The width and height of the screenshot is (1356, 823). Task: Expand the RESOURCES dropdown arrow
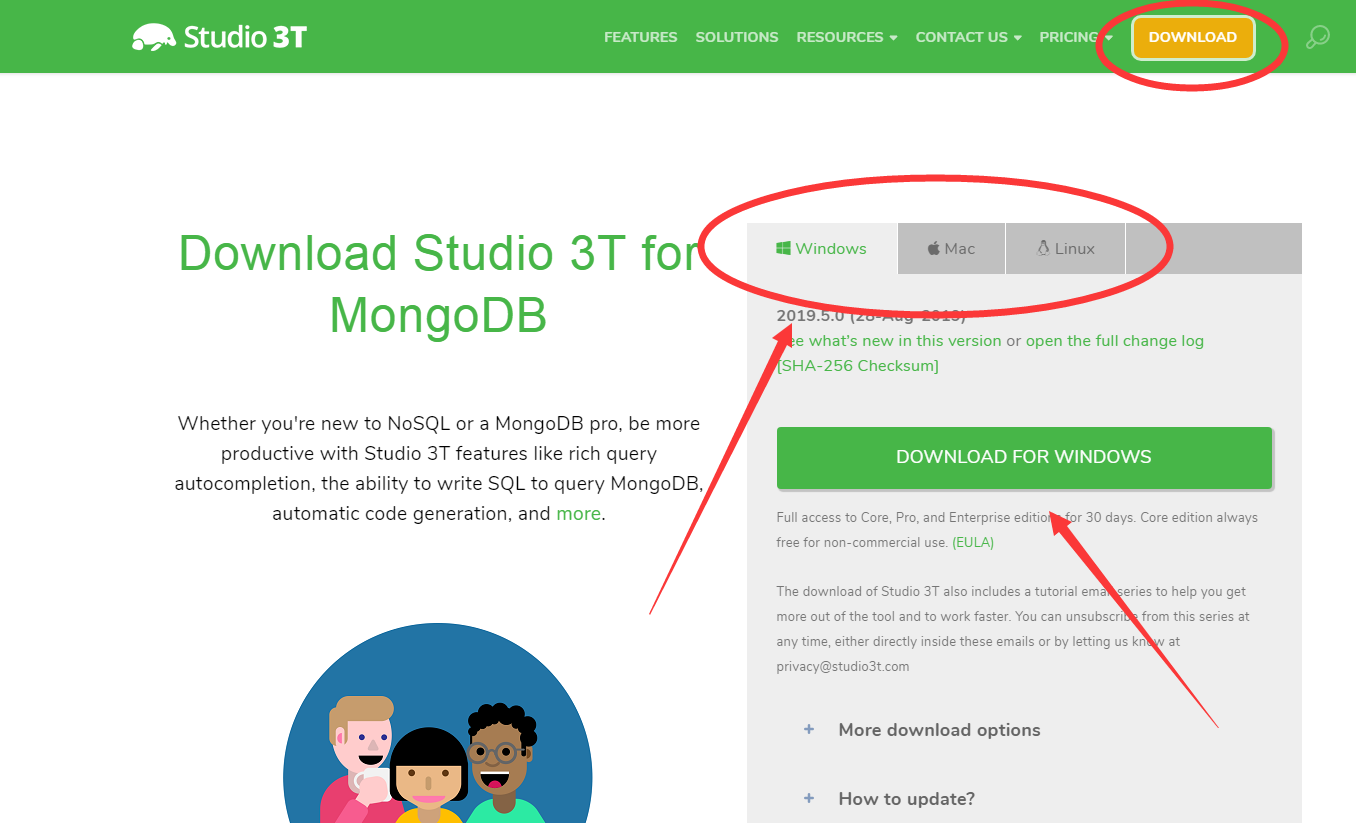click(893, 37)
